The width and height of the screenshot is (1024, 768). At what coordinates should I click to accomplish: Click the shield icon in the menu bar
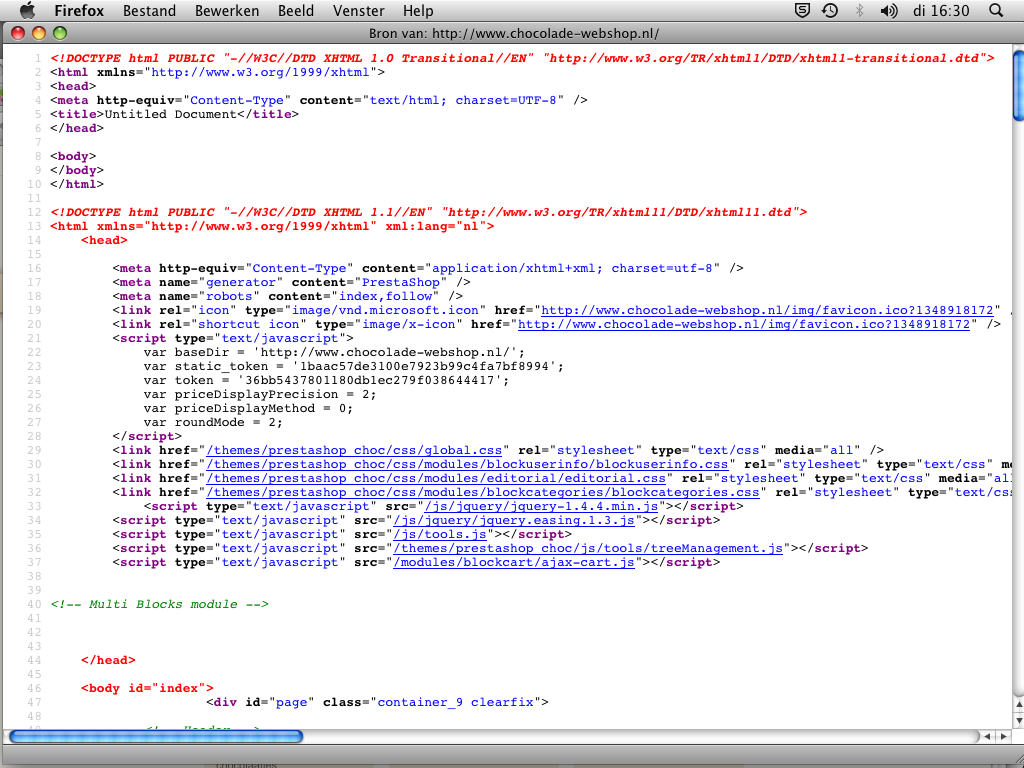coord(803,10)
